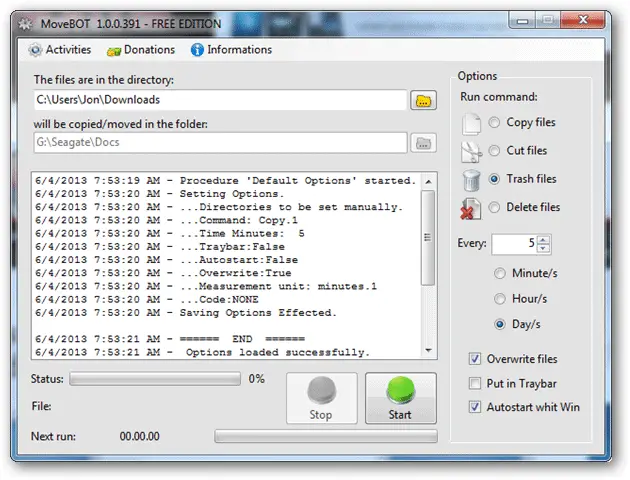Click the Next run 00.00.00 value
This screenshot has width=630, height=480.
coord(139,436)
